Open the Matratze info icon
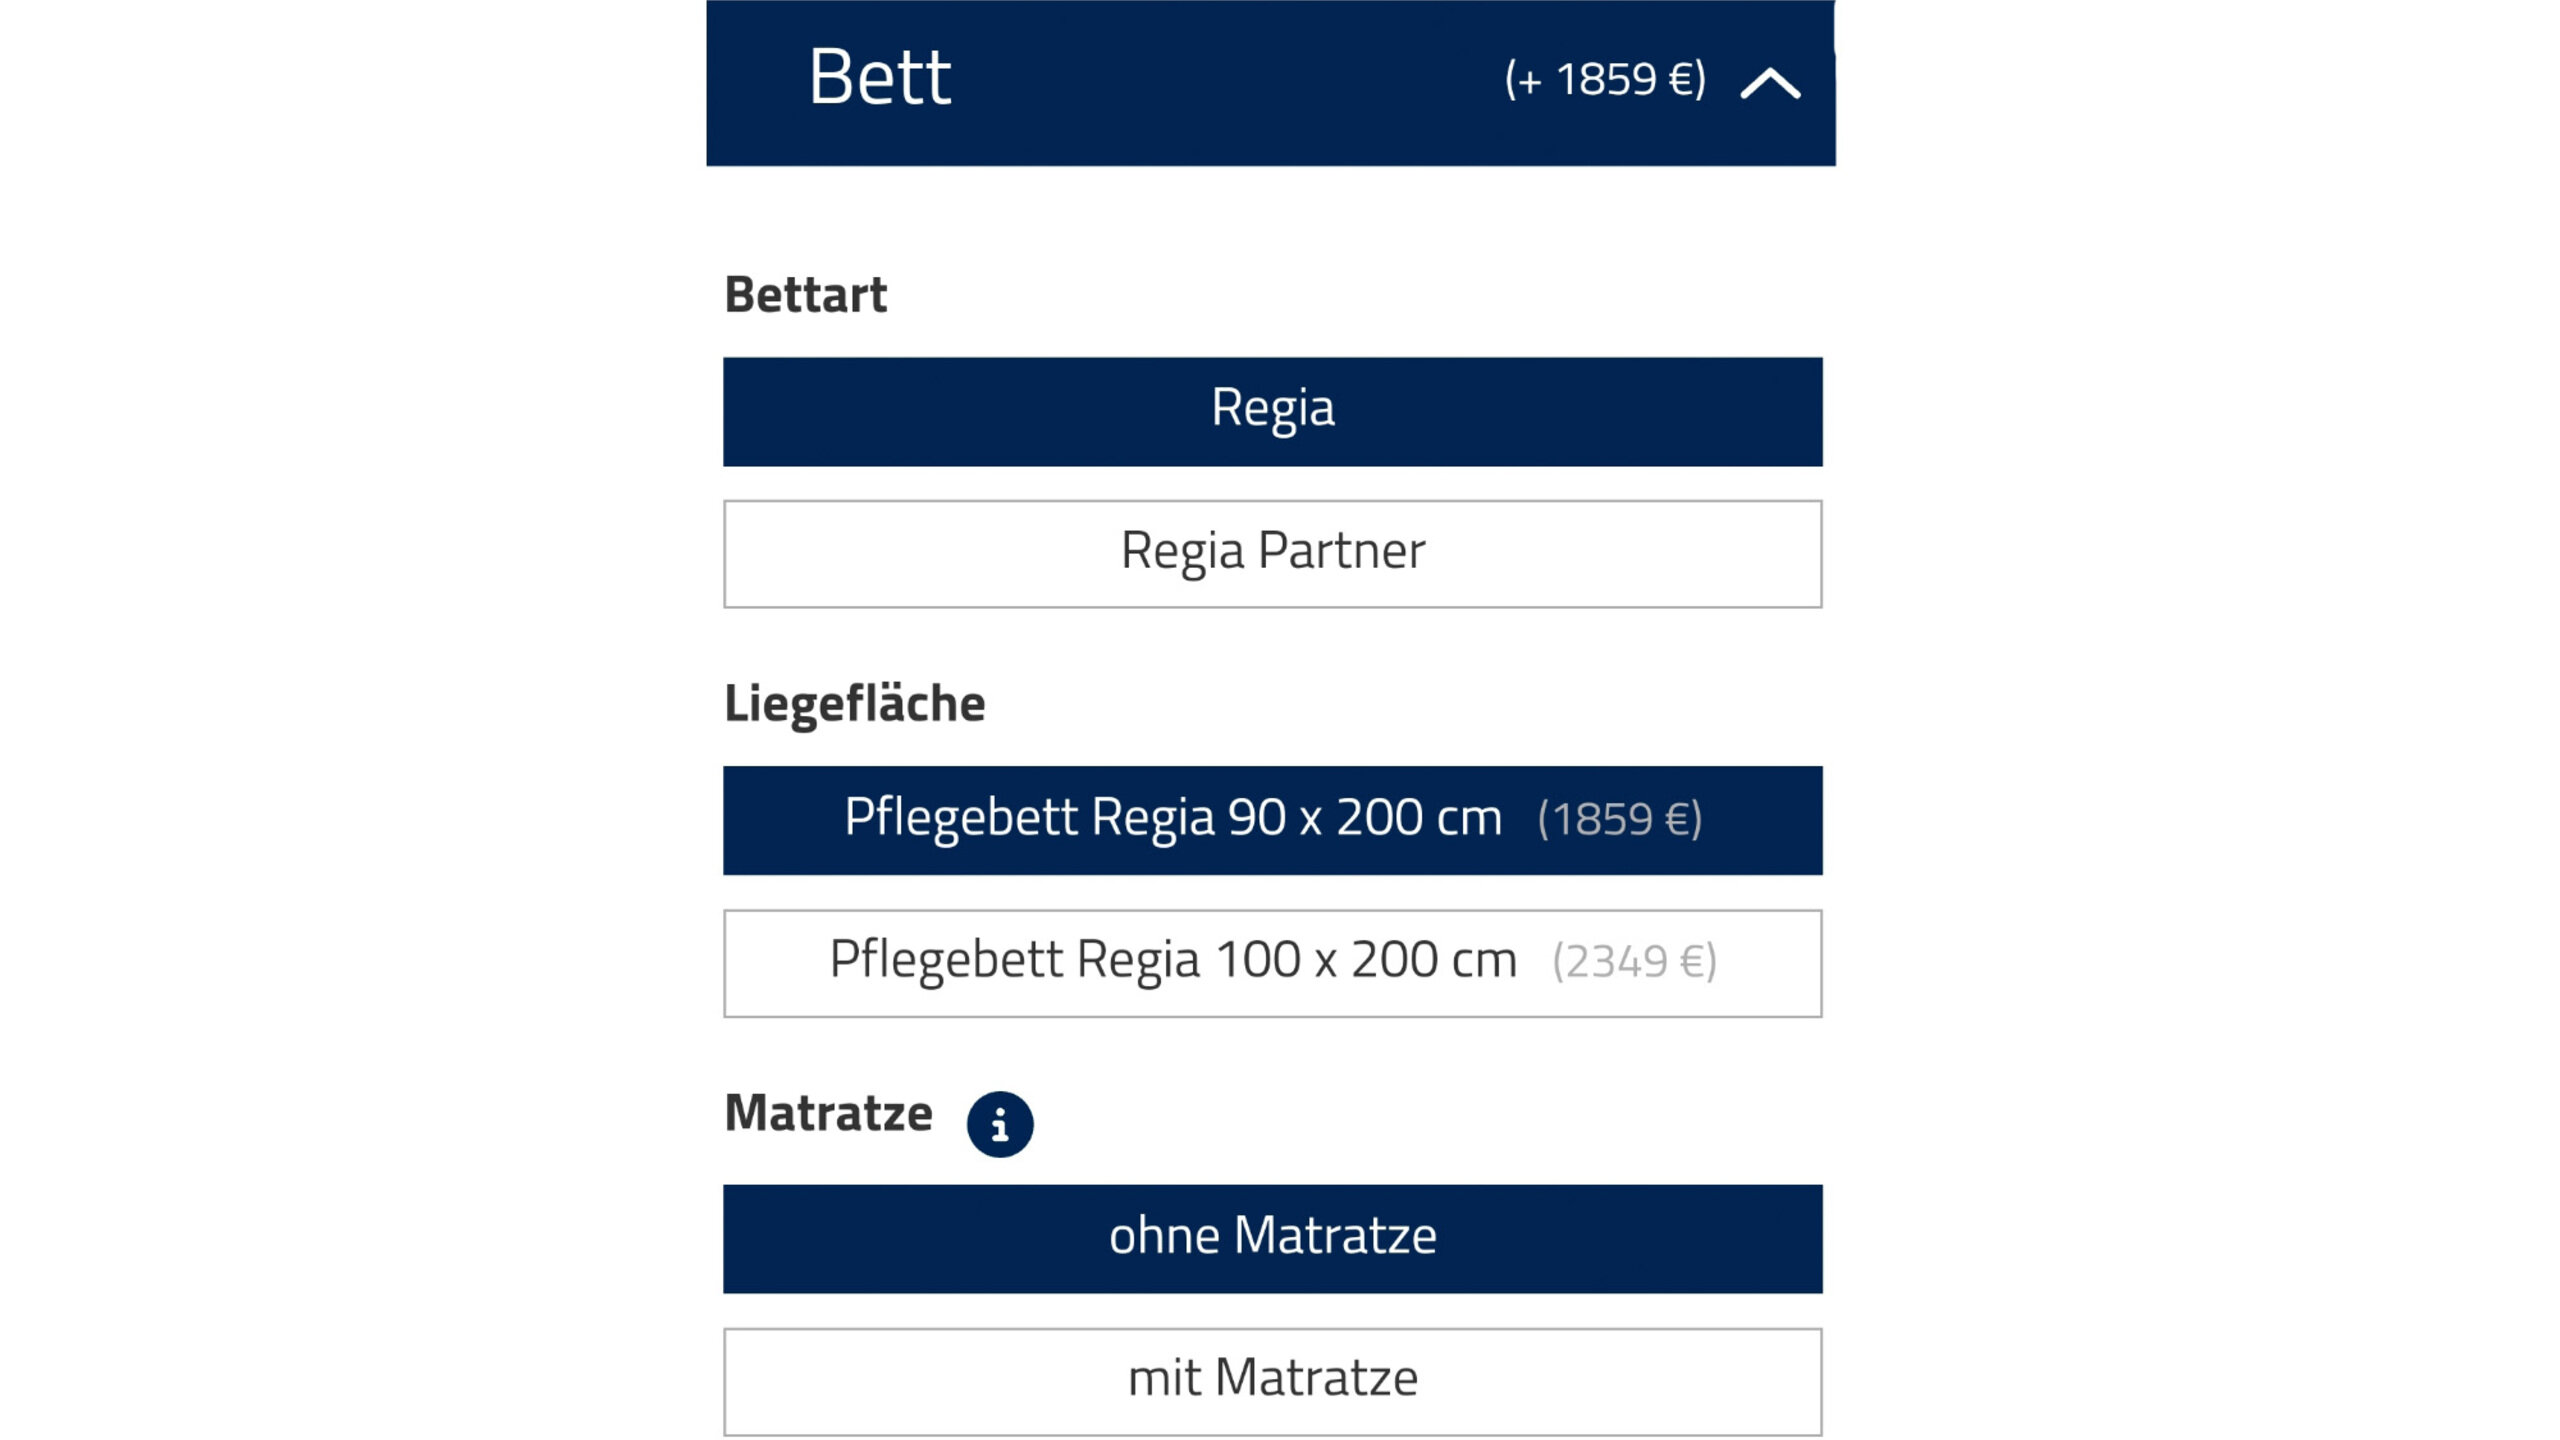 point(999,1124)
